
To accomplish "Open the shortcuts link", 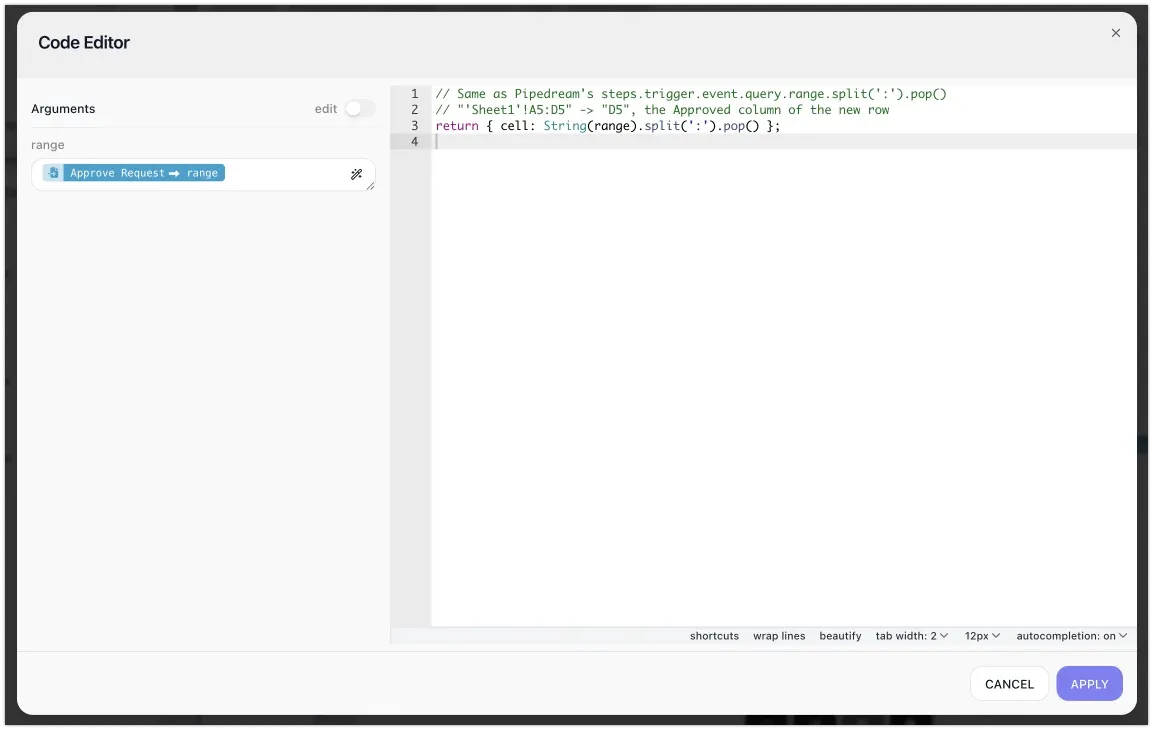I will click(x=714, y=636).
